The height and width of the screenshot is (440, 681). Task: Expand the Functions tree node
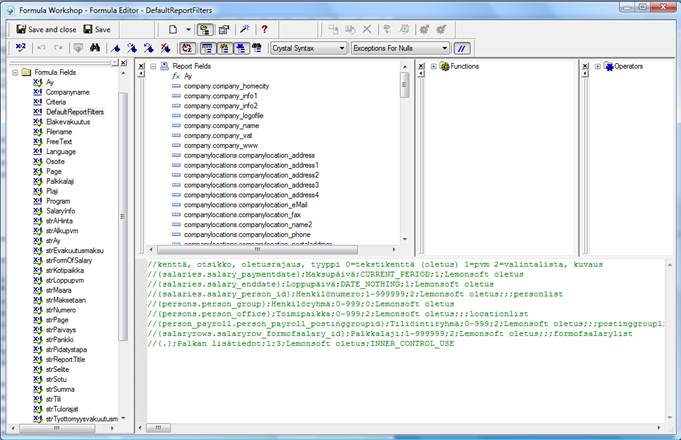pos(433,66)
